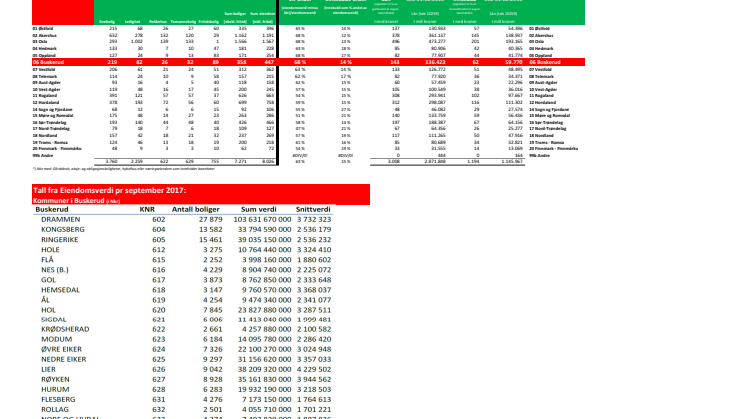This screenshot has width=746, height=419.
Task: Select value 1.002 in the Oslo row
Action: point(137,42)
